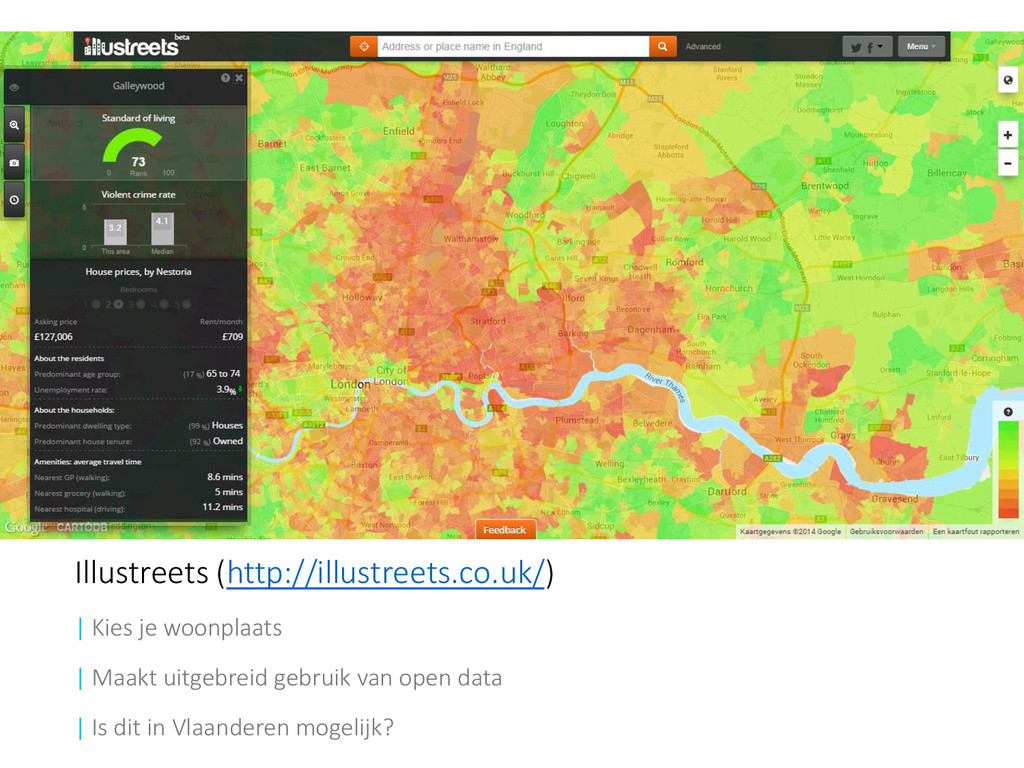Click the 'Brentwood' map label
1024x768 pixels.
pos(825,185)
